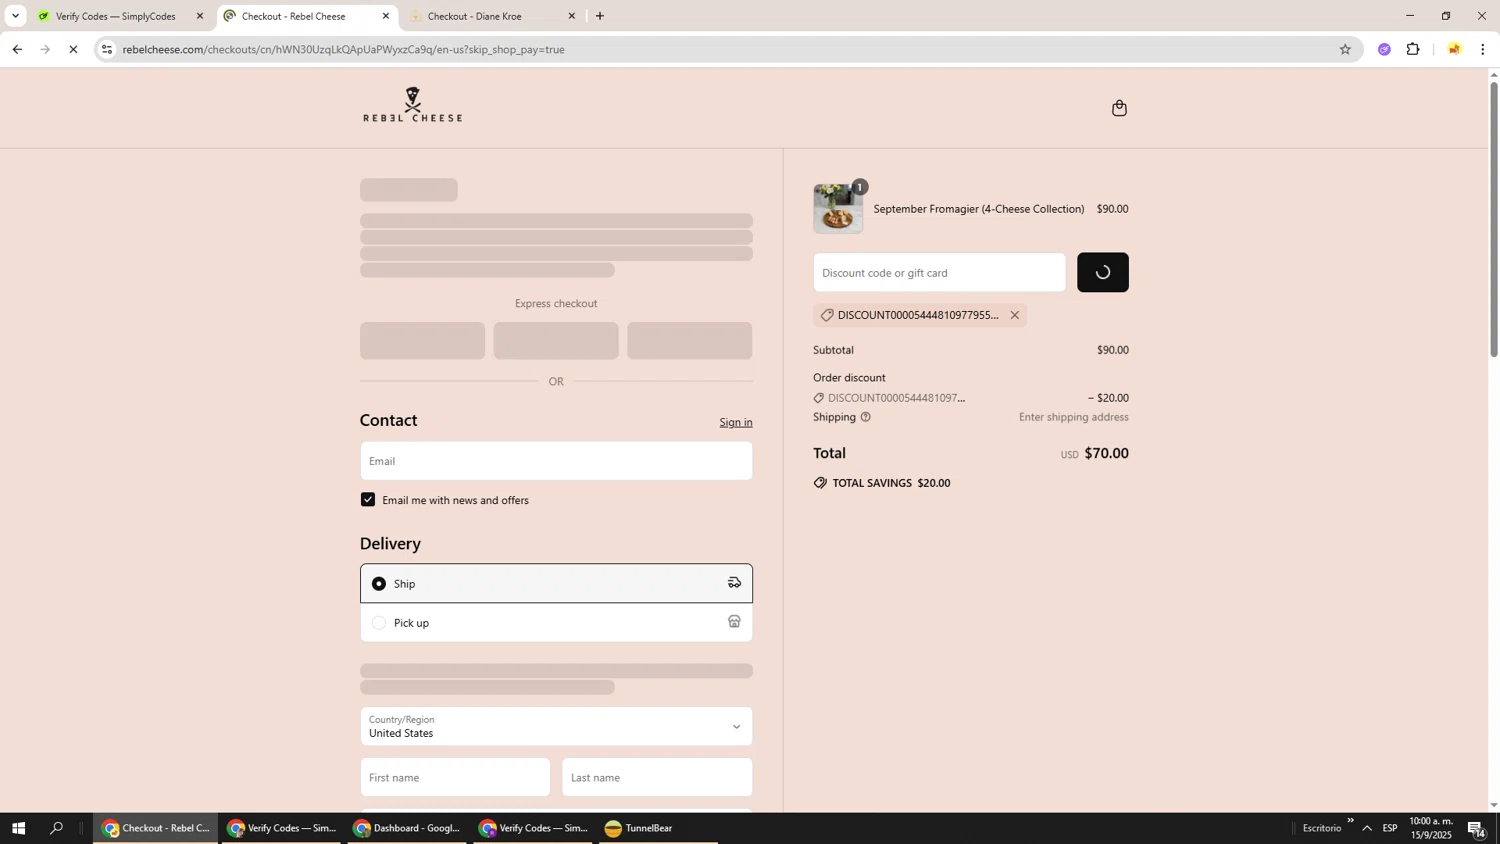Click the September Fromagier product name

pyautogui.click(x=978, y=209)
